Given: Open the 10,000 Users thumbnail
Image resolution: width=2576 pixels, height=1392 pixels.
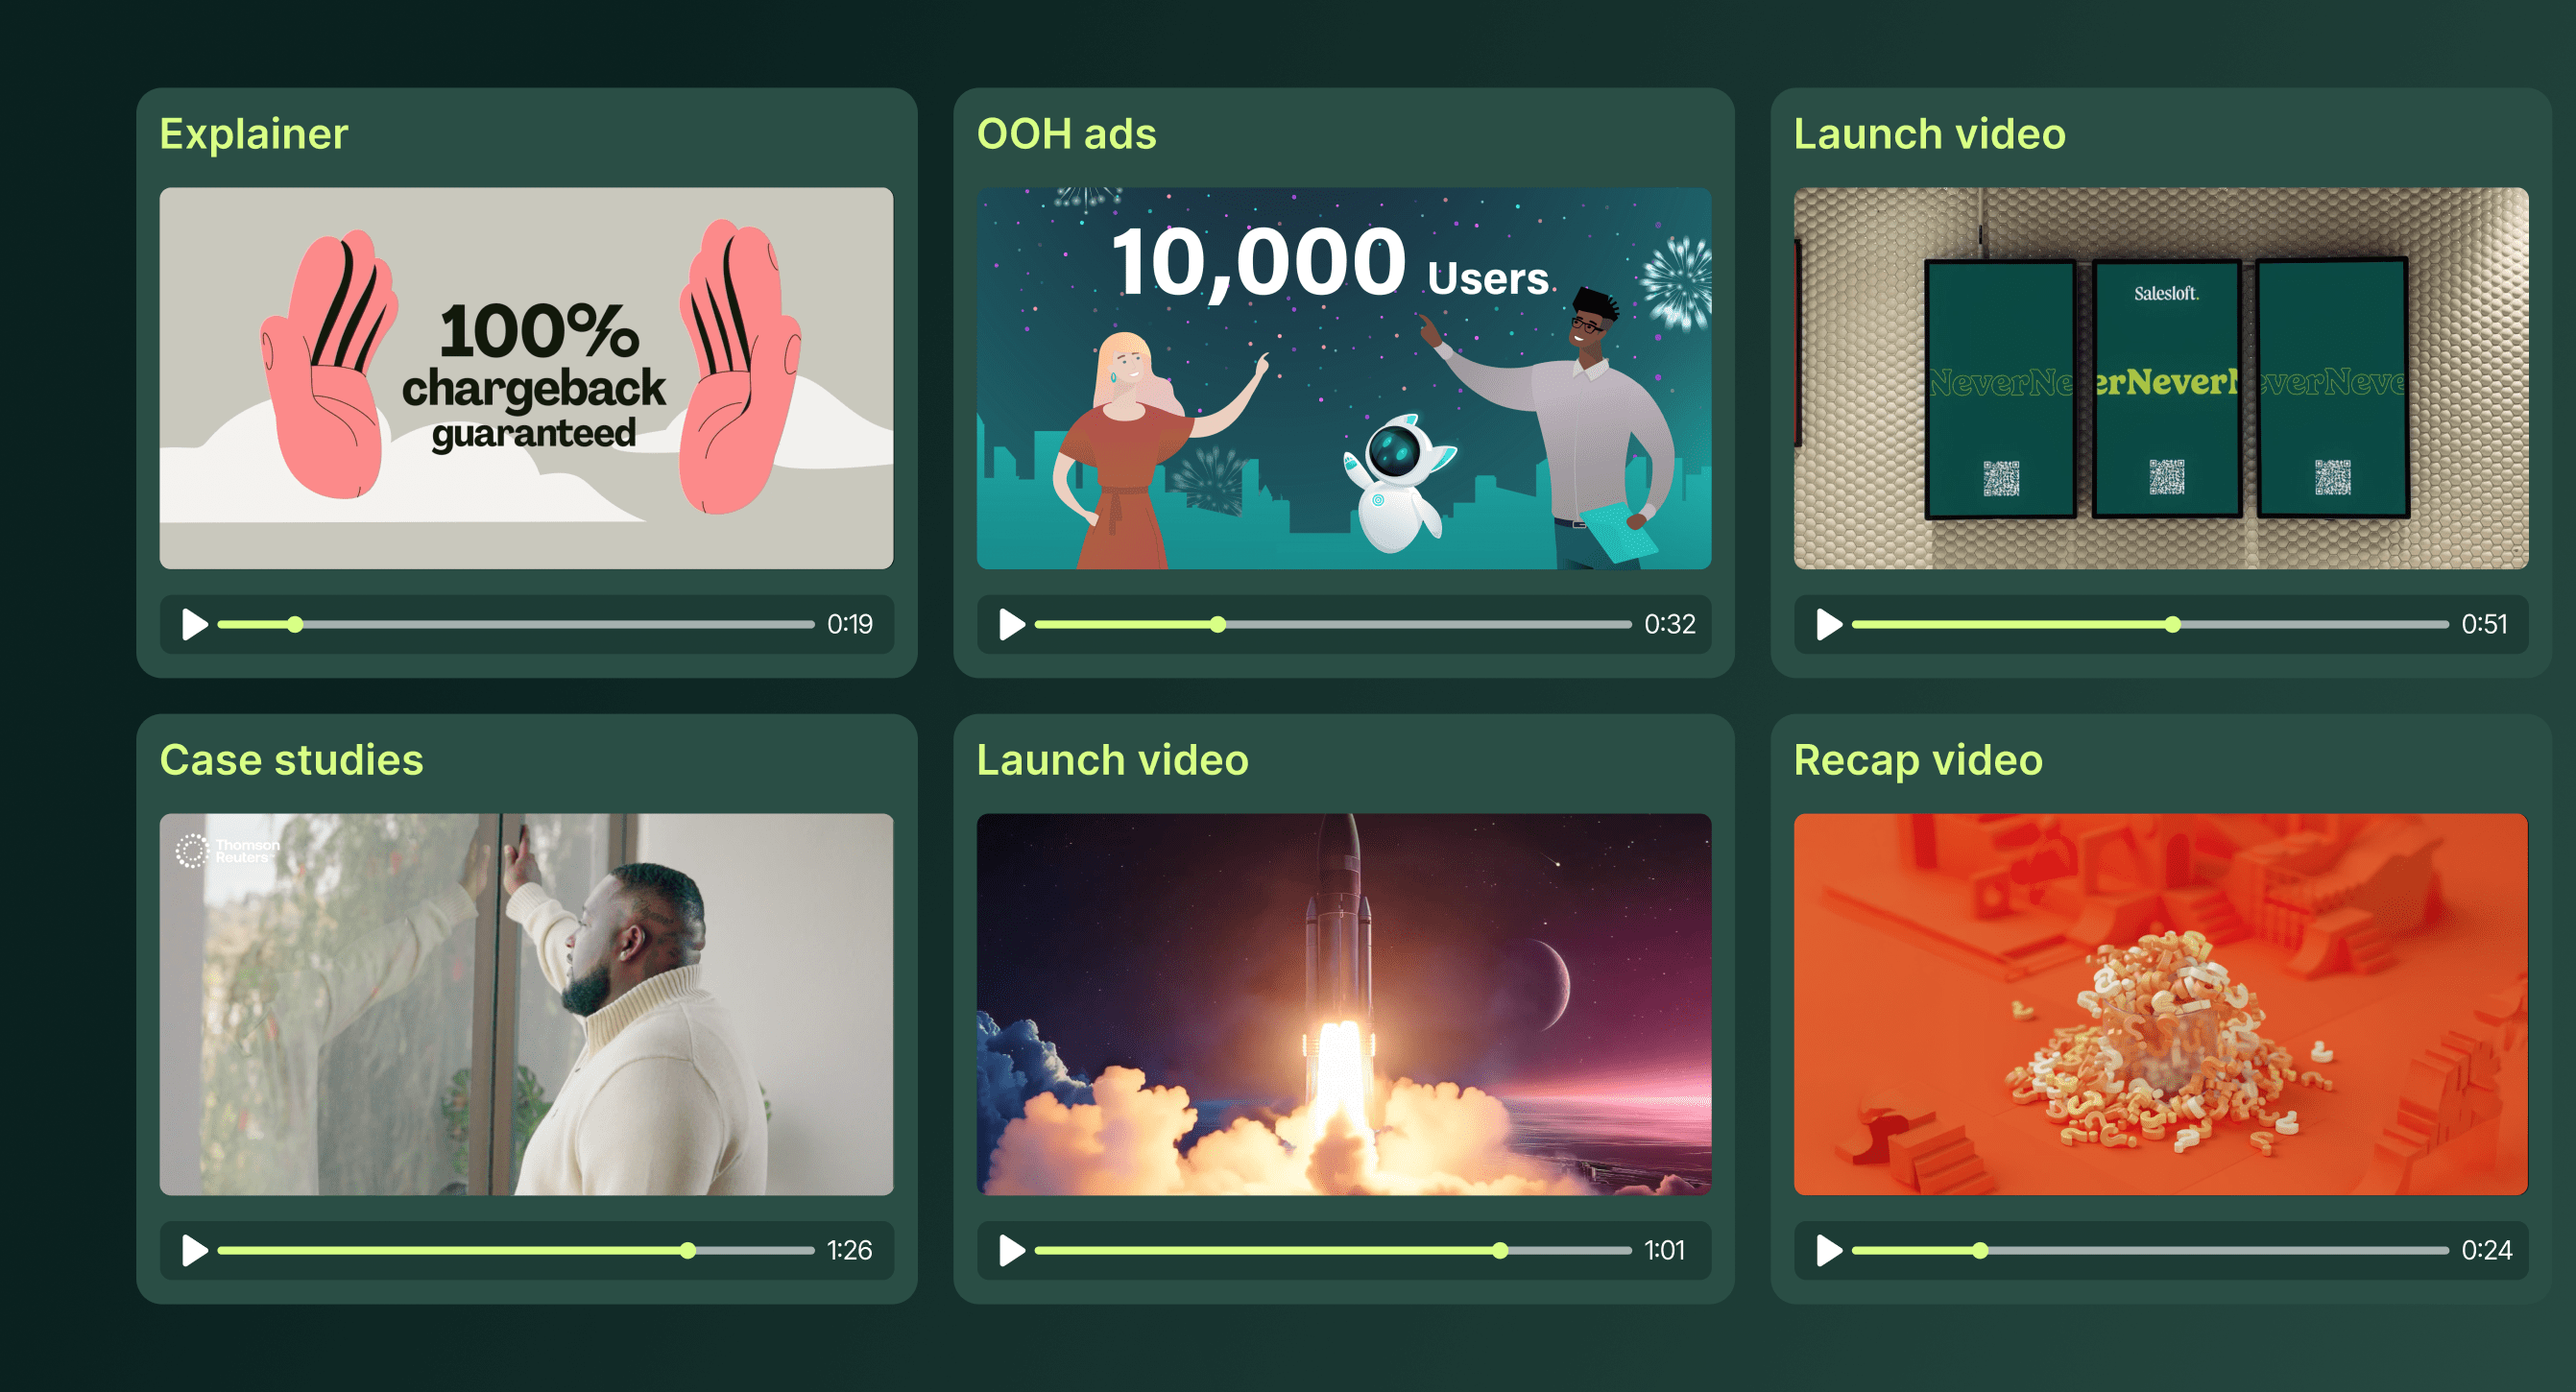Looking at the screenshot, I should 1343,378.
